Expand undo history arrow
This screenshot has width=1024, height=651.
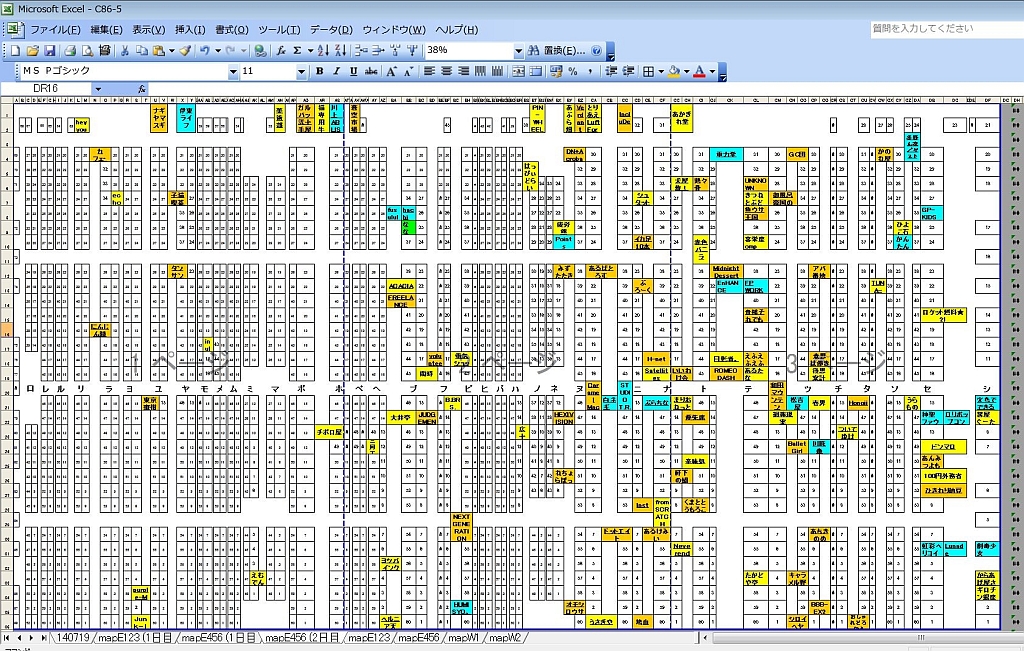pyautogui.click(x=217, y=50)
